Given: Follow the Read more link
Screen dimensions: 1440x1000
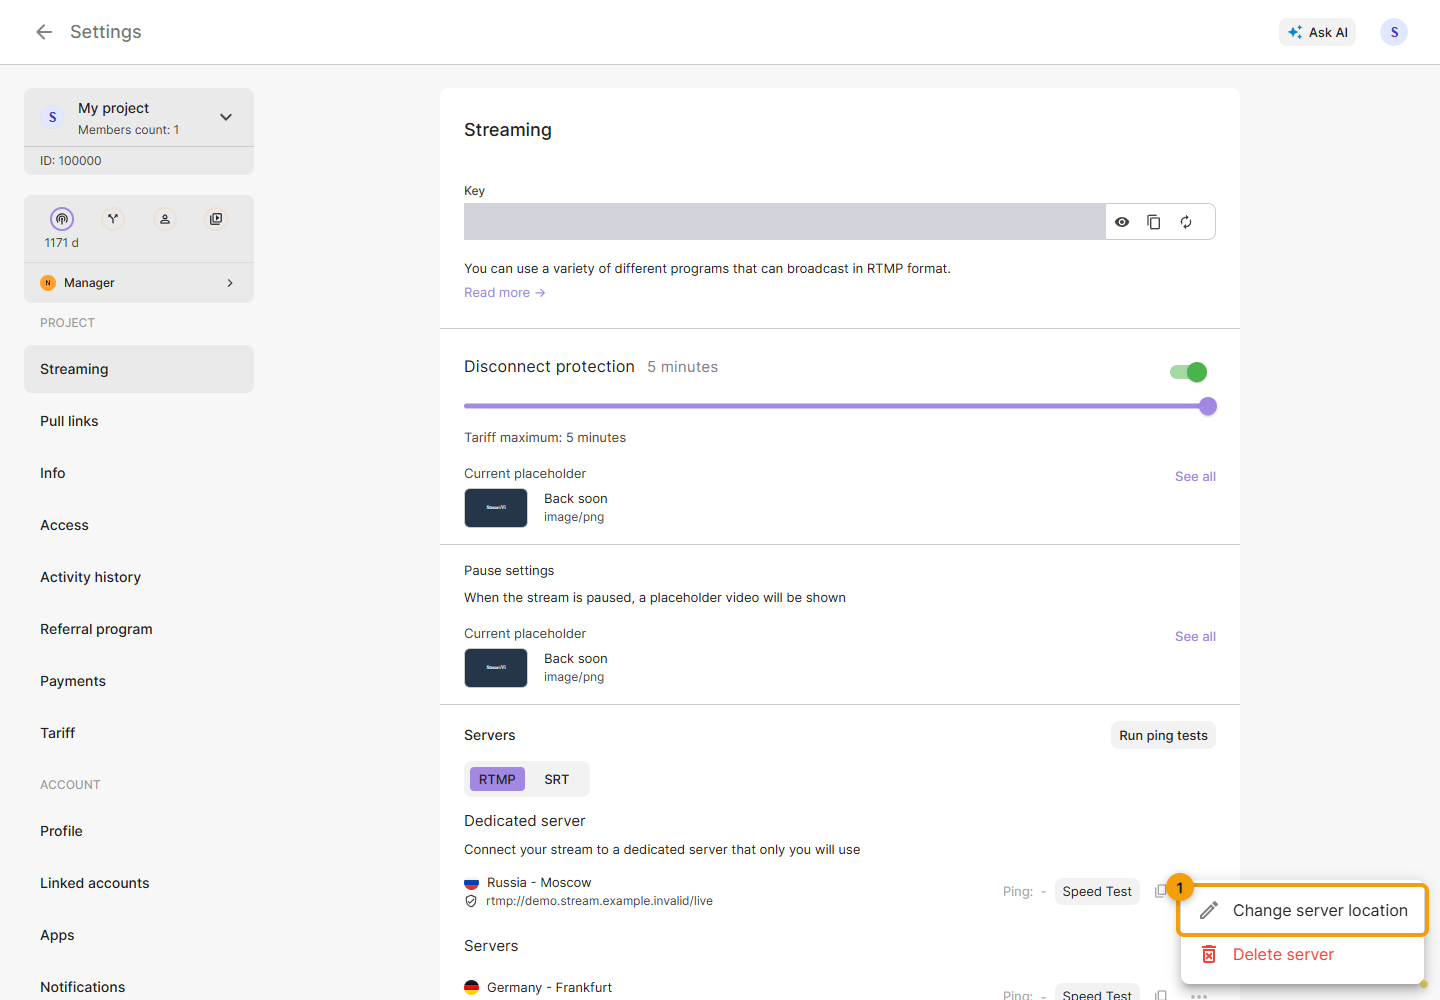Looking at the screenshot, I should (x=504, y=293).
